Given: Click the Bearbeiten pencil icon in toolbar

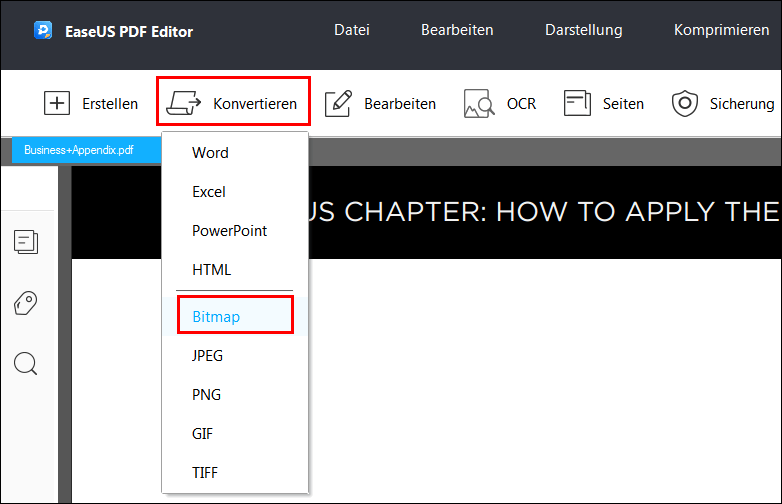Looking at the screenshot, I should (339, 103).
